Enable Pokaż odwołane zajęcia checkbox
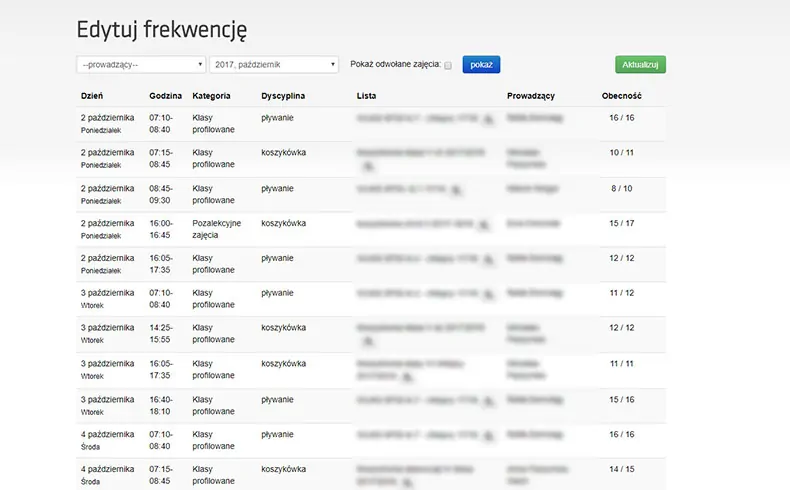This screenshot has width=790, height=490. pos(448,65)
